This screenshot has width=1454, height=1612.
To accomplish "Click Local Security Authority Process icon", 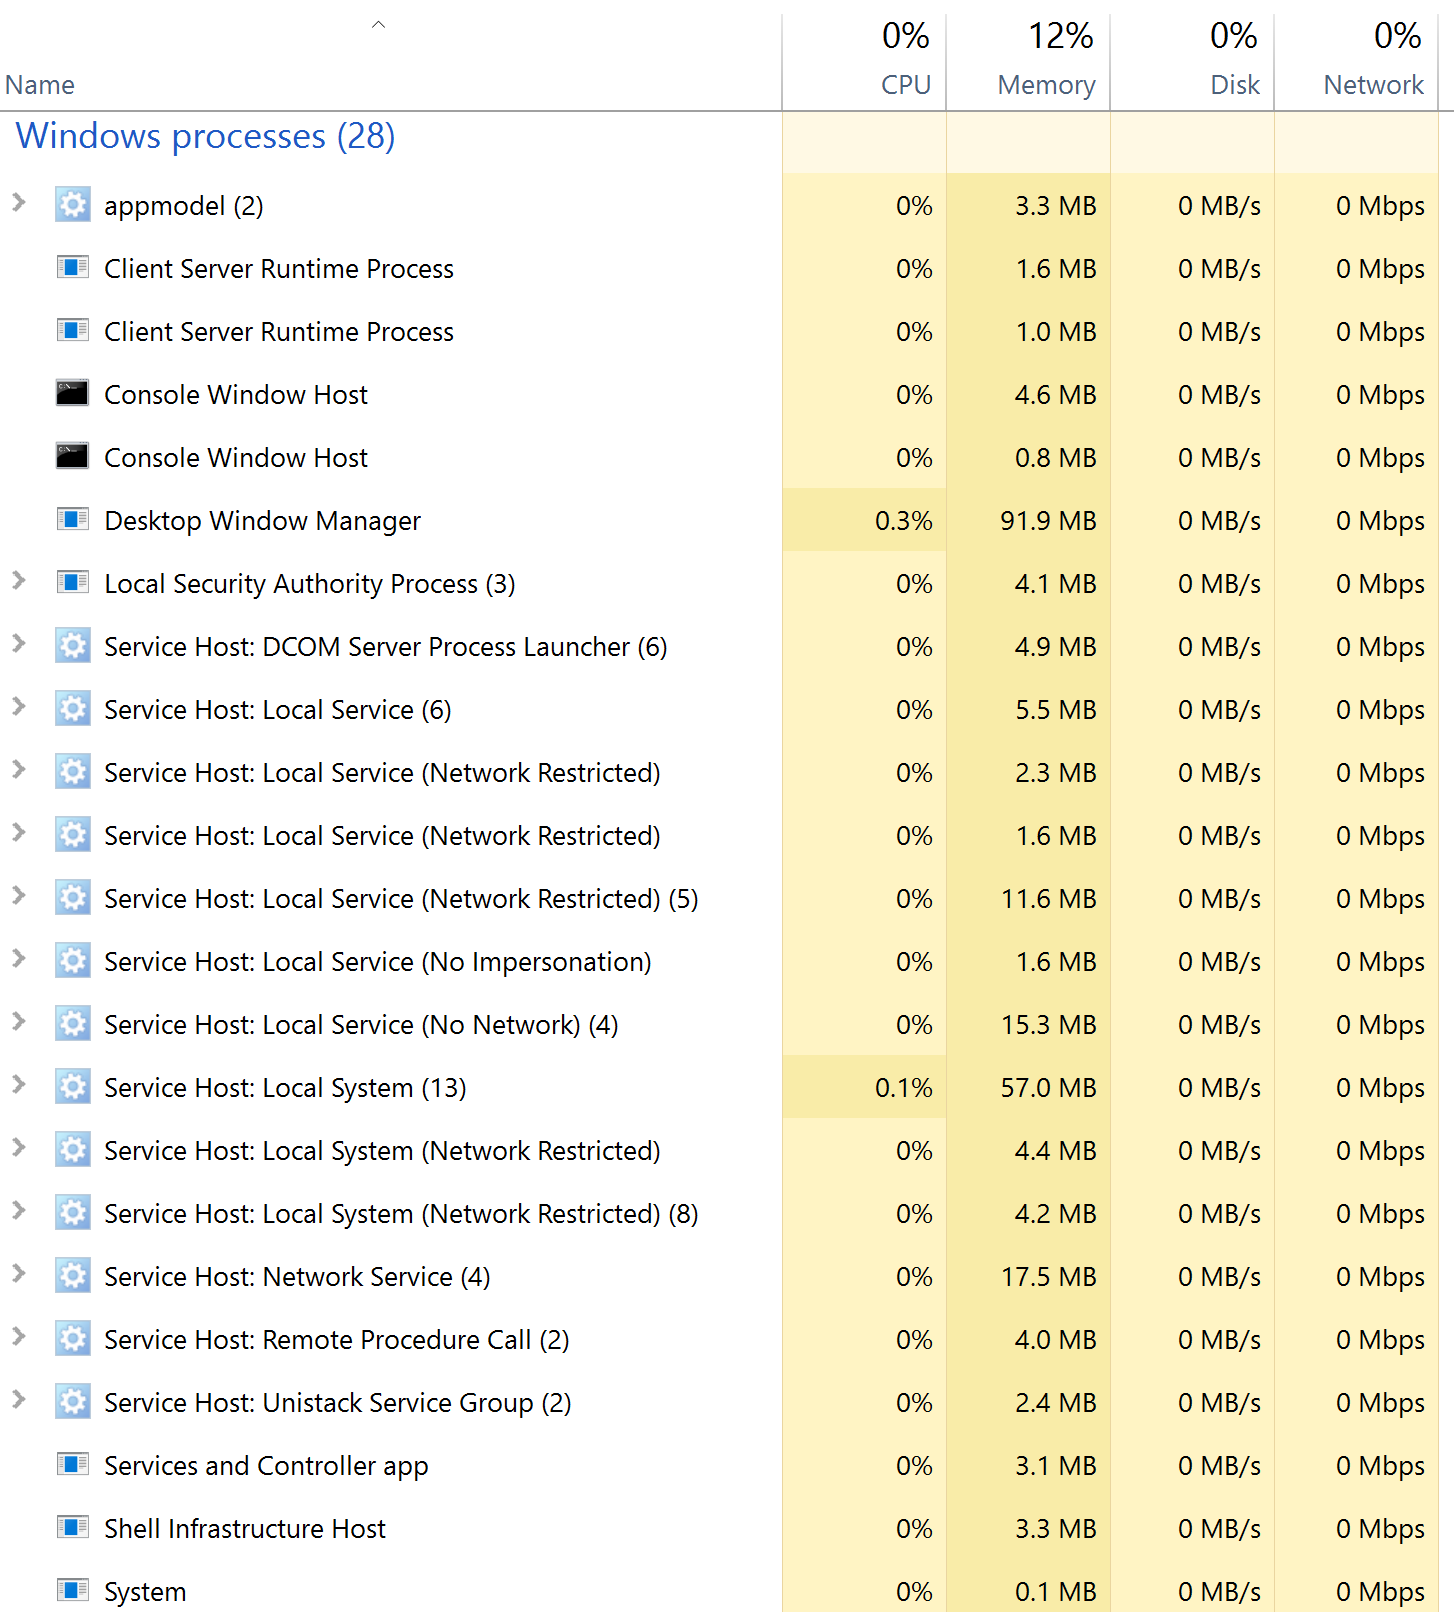I will 73,583.
